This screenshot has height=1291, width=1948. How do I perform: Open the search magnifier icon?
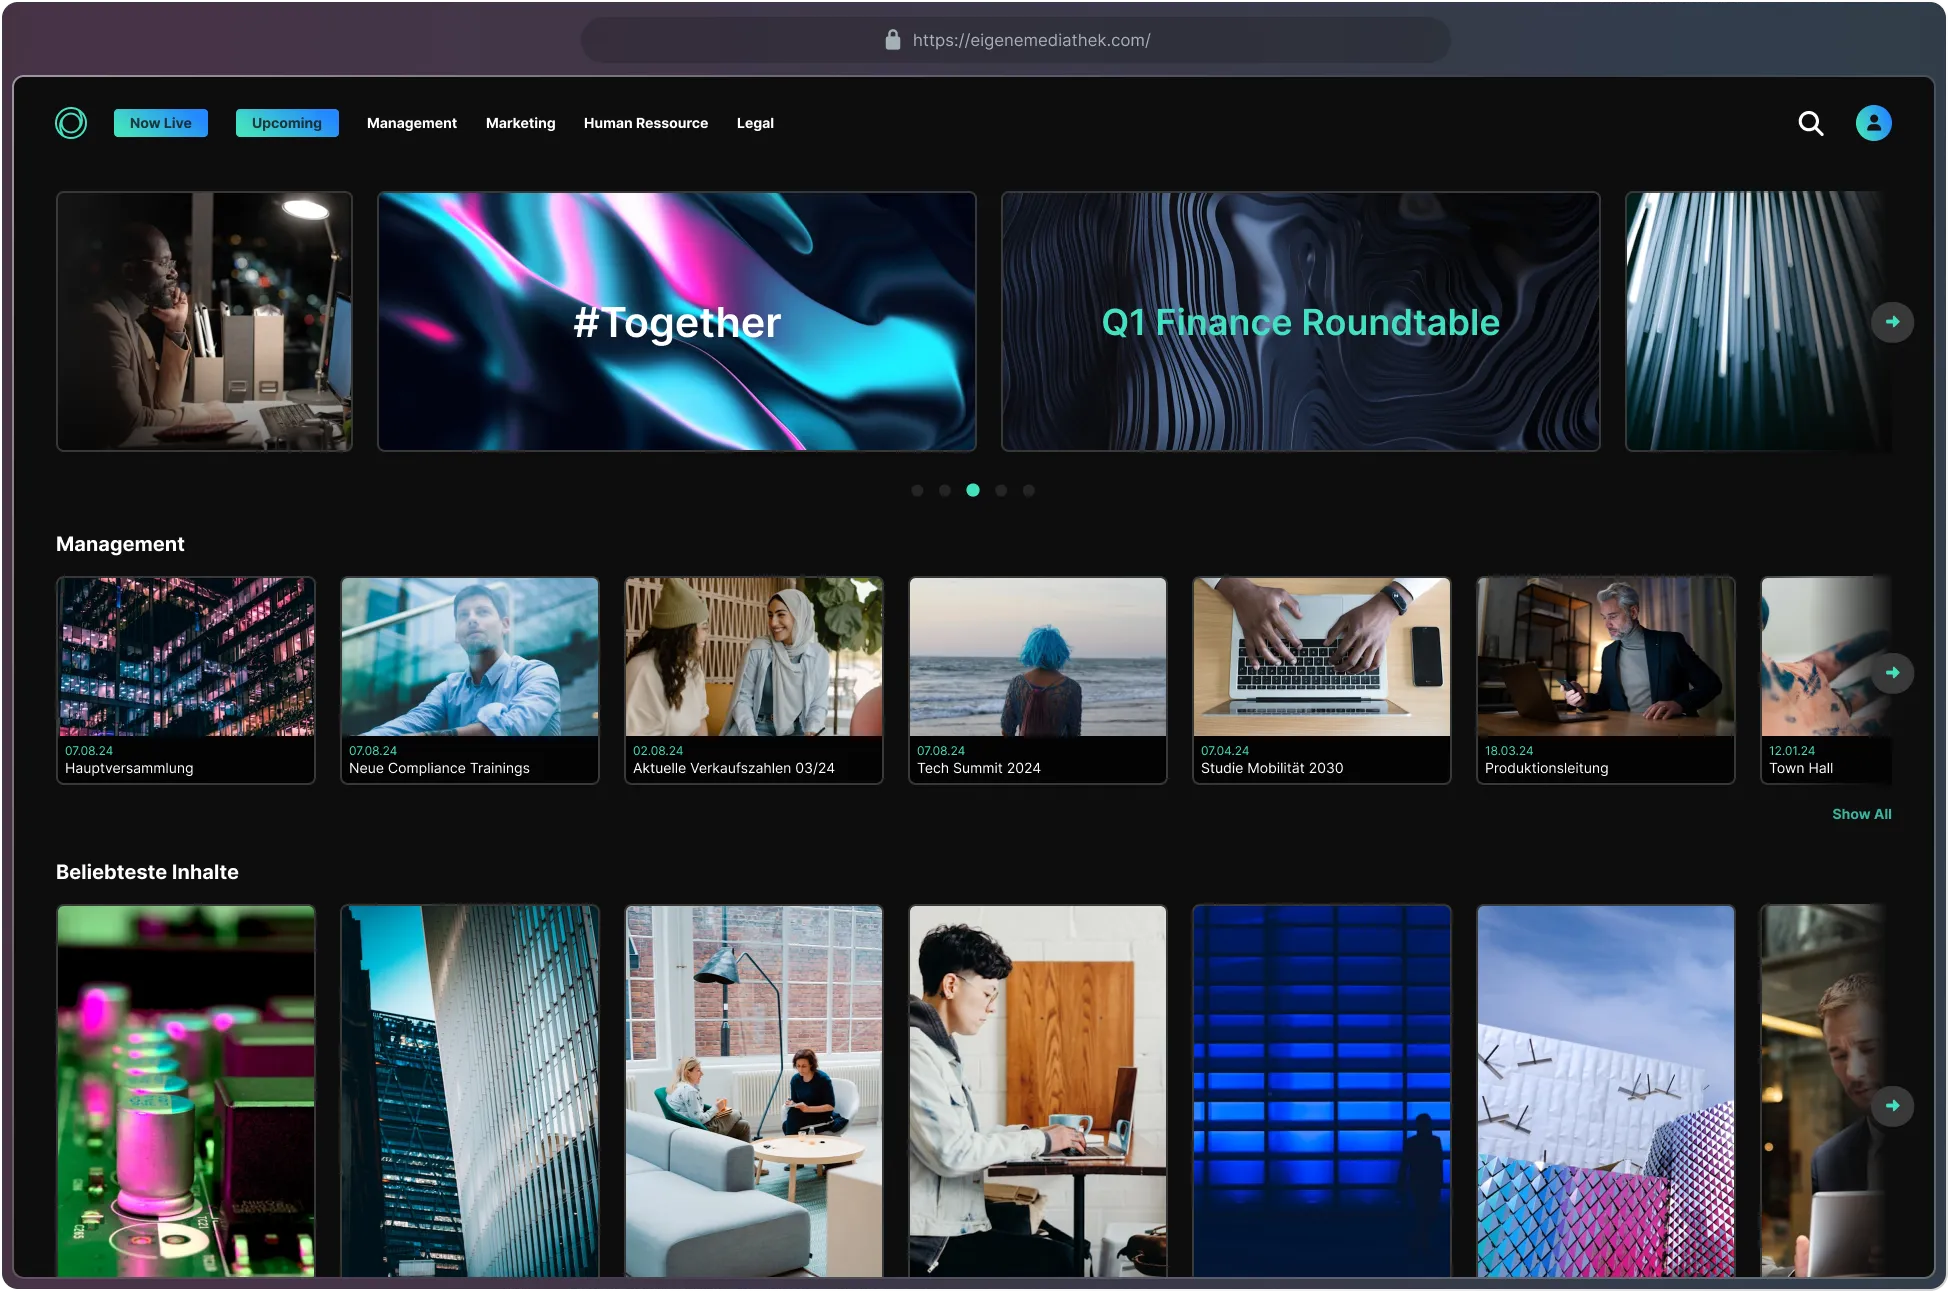tap(1811, 123)
